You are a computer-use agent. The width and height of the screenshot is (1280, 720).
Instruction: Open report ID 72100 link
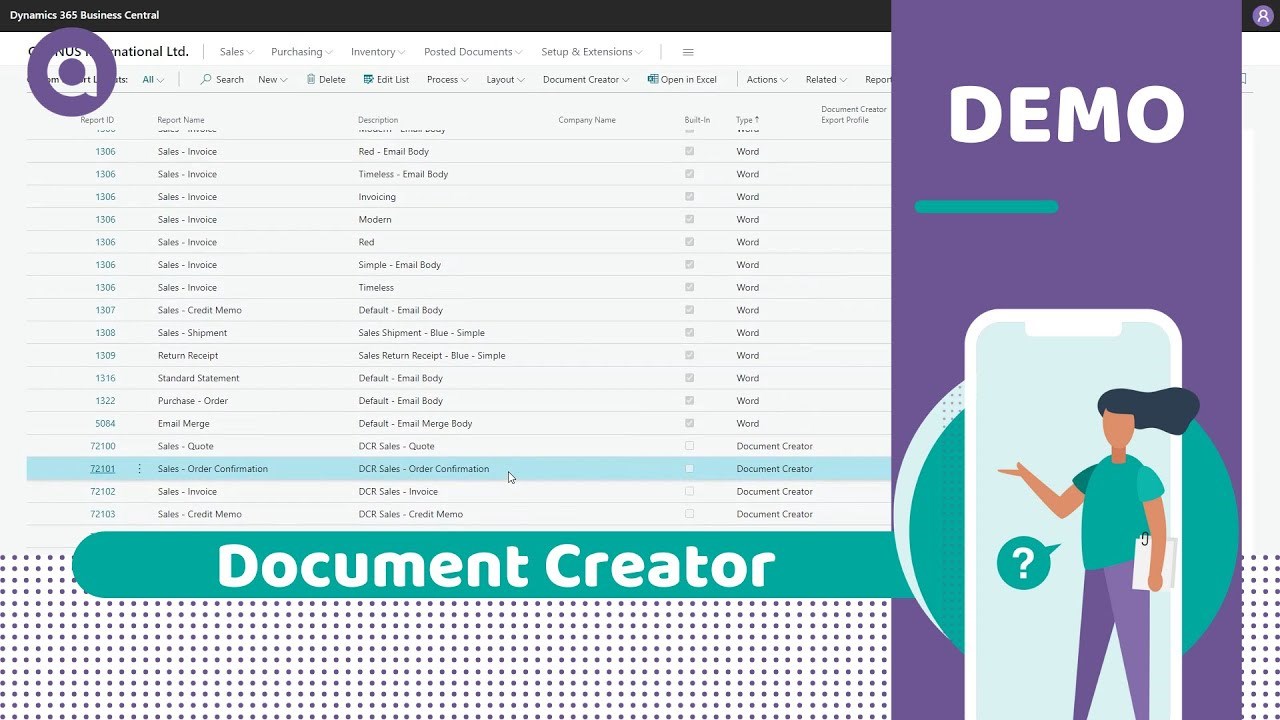[x=102, y=446]
